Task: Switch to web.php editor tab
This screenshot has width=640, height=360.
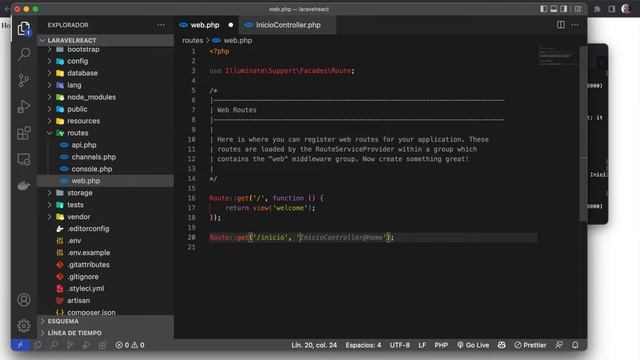Action: click(205, 25)
